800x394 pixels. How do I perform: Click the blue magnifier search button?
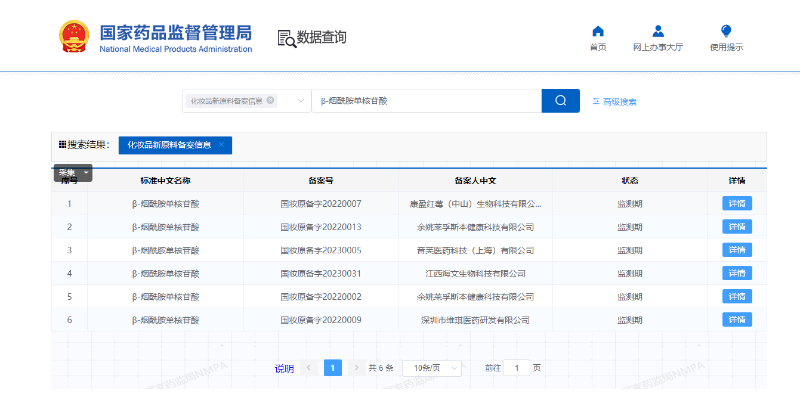pyautogui.click(x=560, y=101)
